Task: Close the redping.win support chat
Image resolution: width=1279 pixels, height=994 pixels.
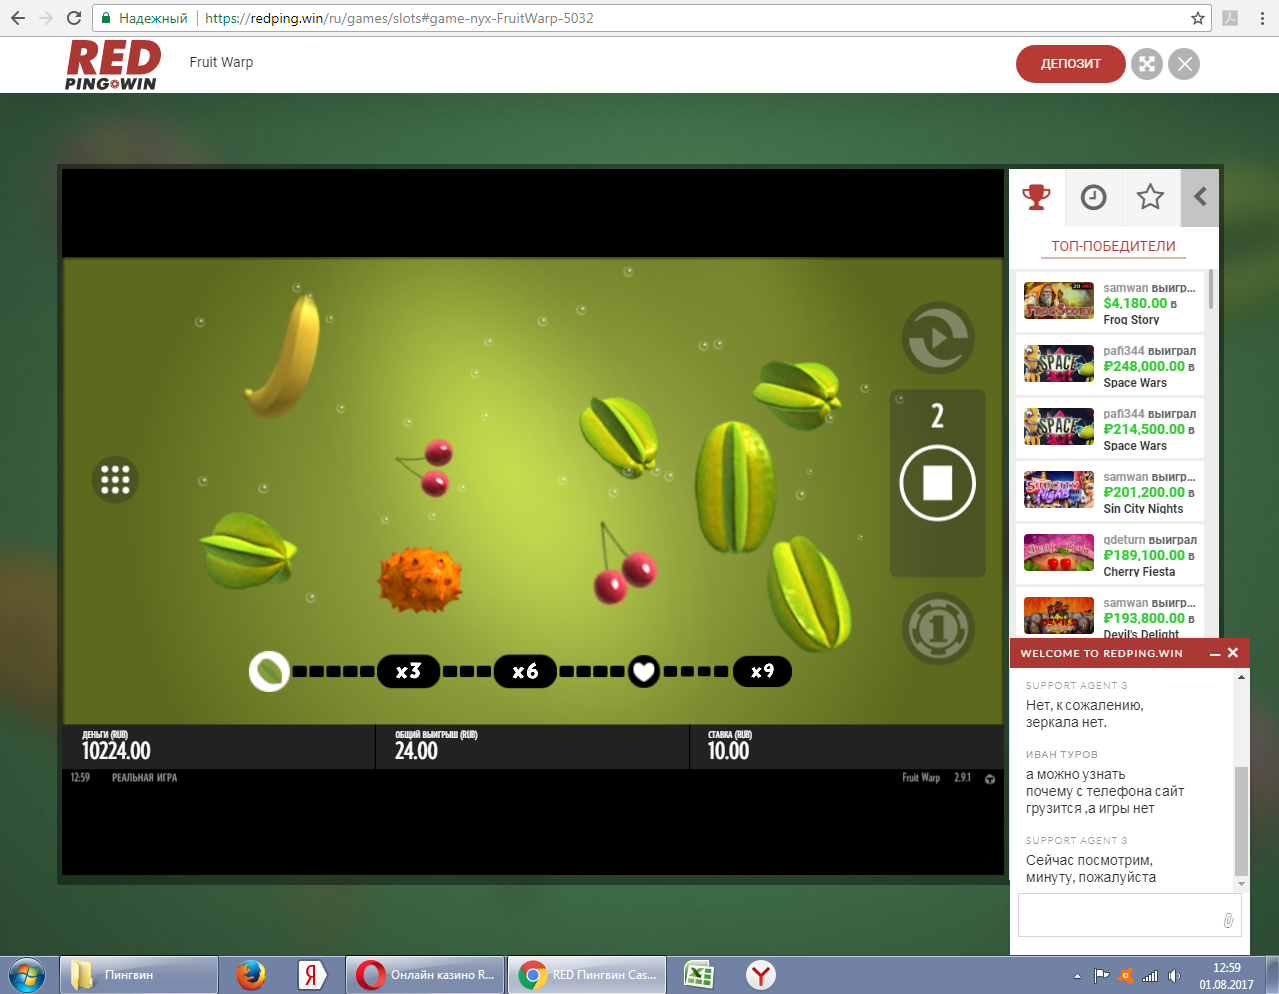Action: pos(1233,653)
